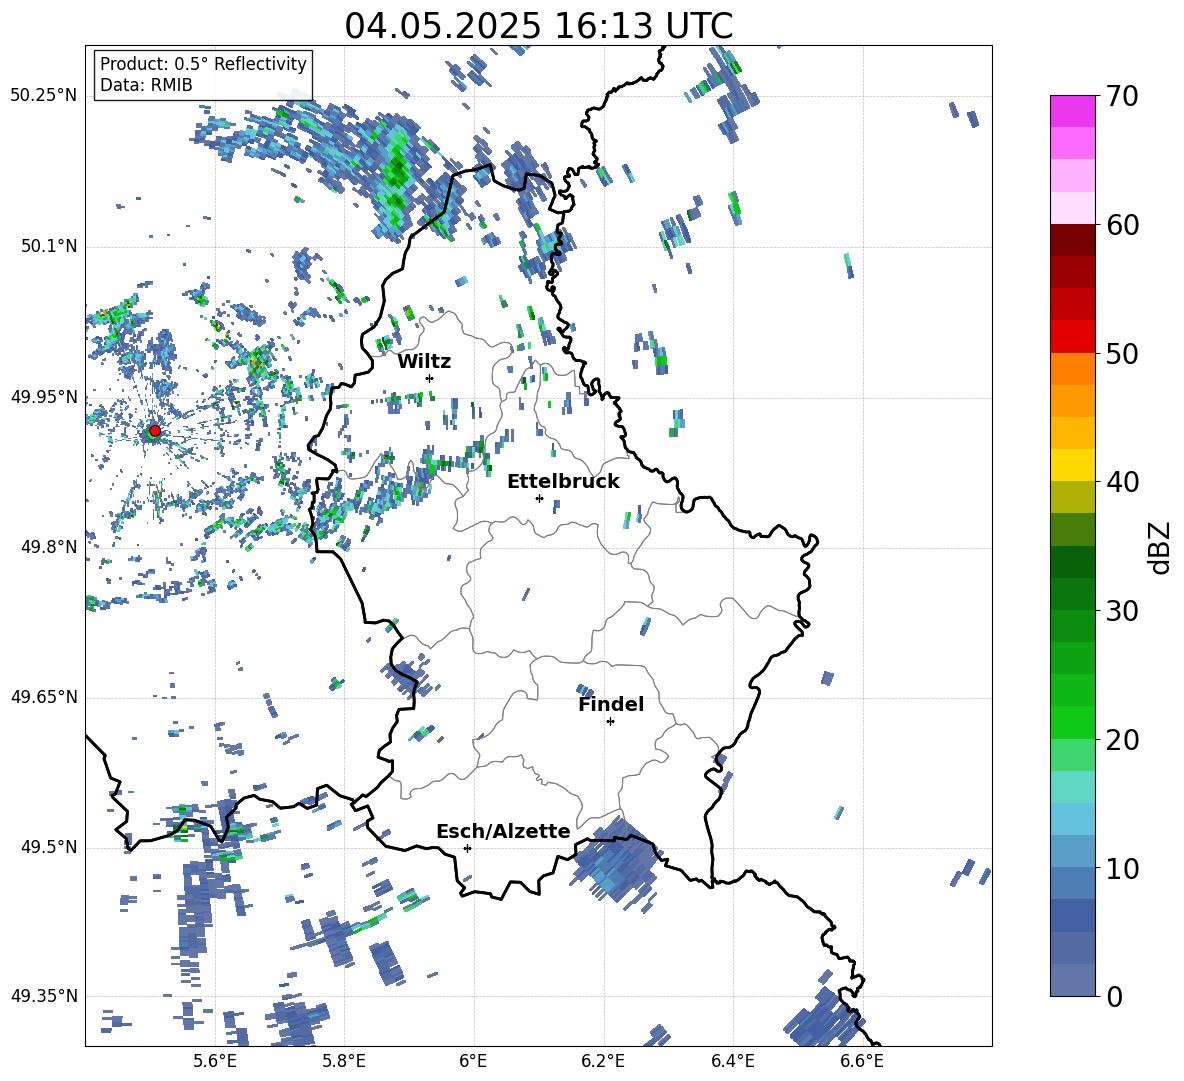Click the blue echo patch east of Esch/Alzette

click(615, 864)
